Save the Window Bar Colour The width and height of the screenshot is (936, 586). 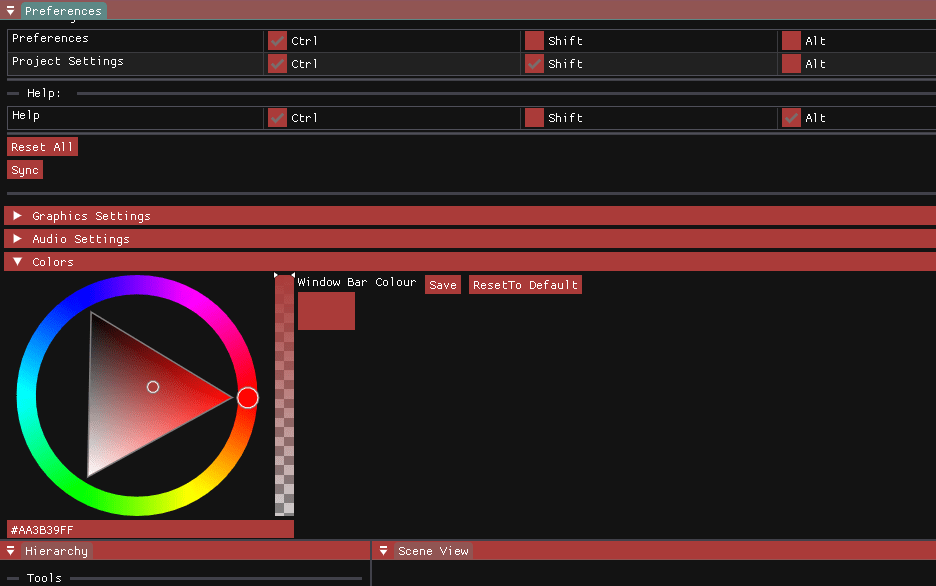[443, 285]
